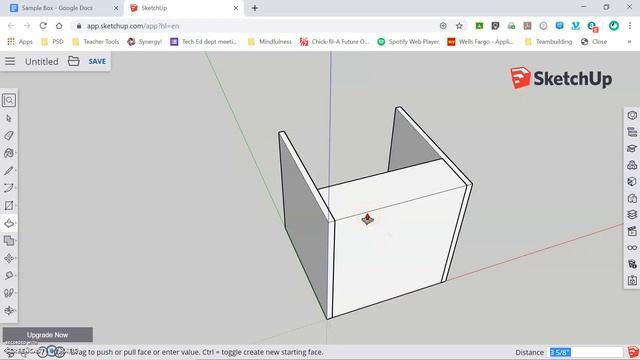The image size is (640, 360).
Task: Select the Orbit tool
Action: tap(9, 311)
